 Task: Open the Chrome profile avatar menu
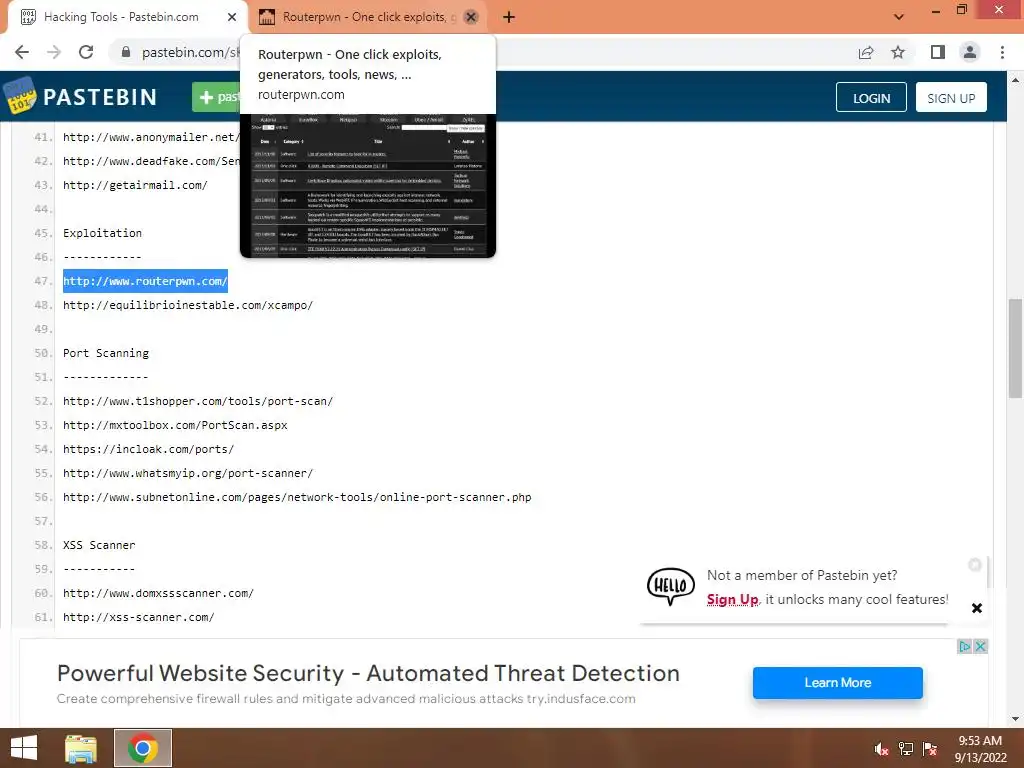(x=970, y=52)
